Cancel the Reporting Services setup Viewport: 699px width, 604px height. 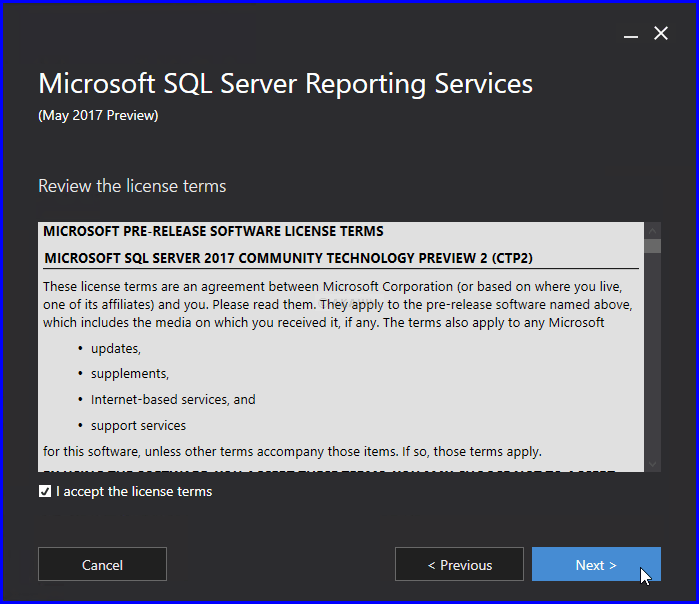click(102, 564)
